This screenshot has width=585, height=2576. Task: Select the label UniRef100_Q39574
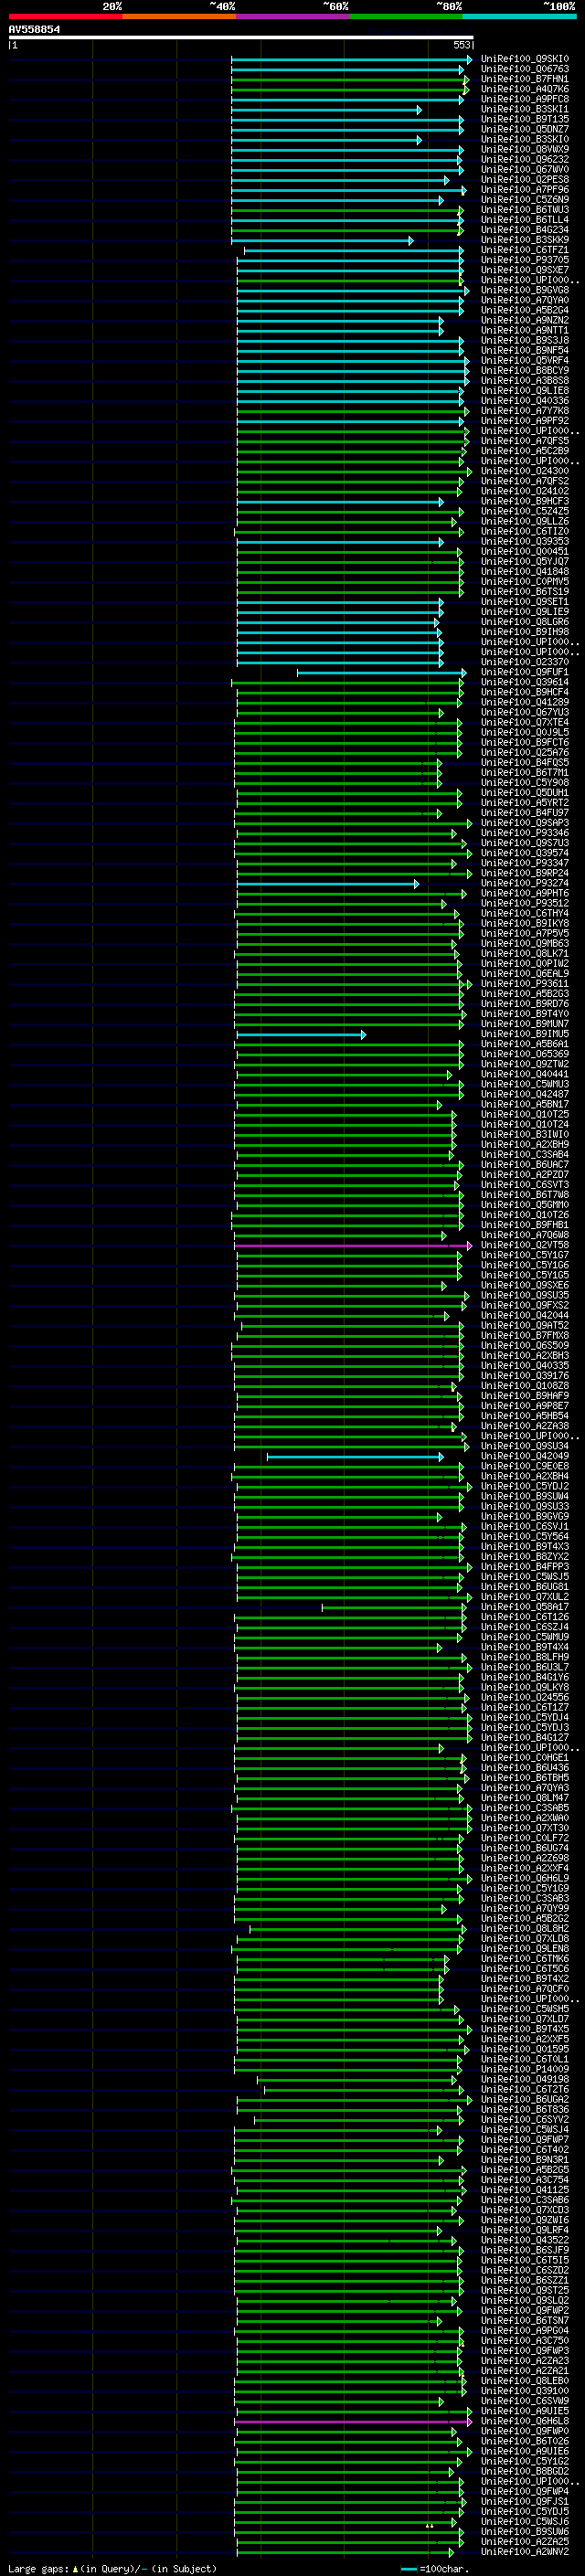click(525, 853)
